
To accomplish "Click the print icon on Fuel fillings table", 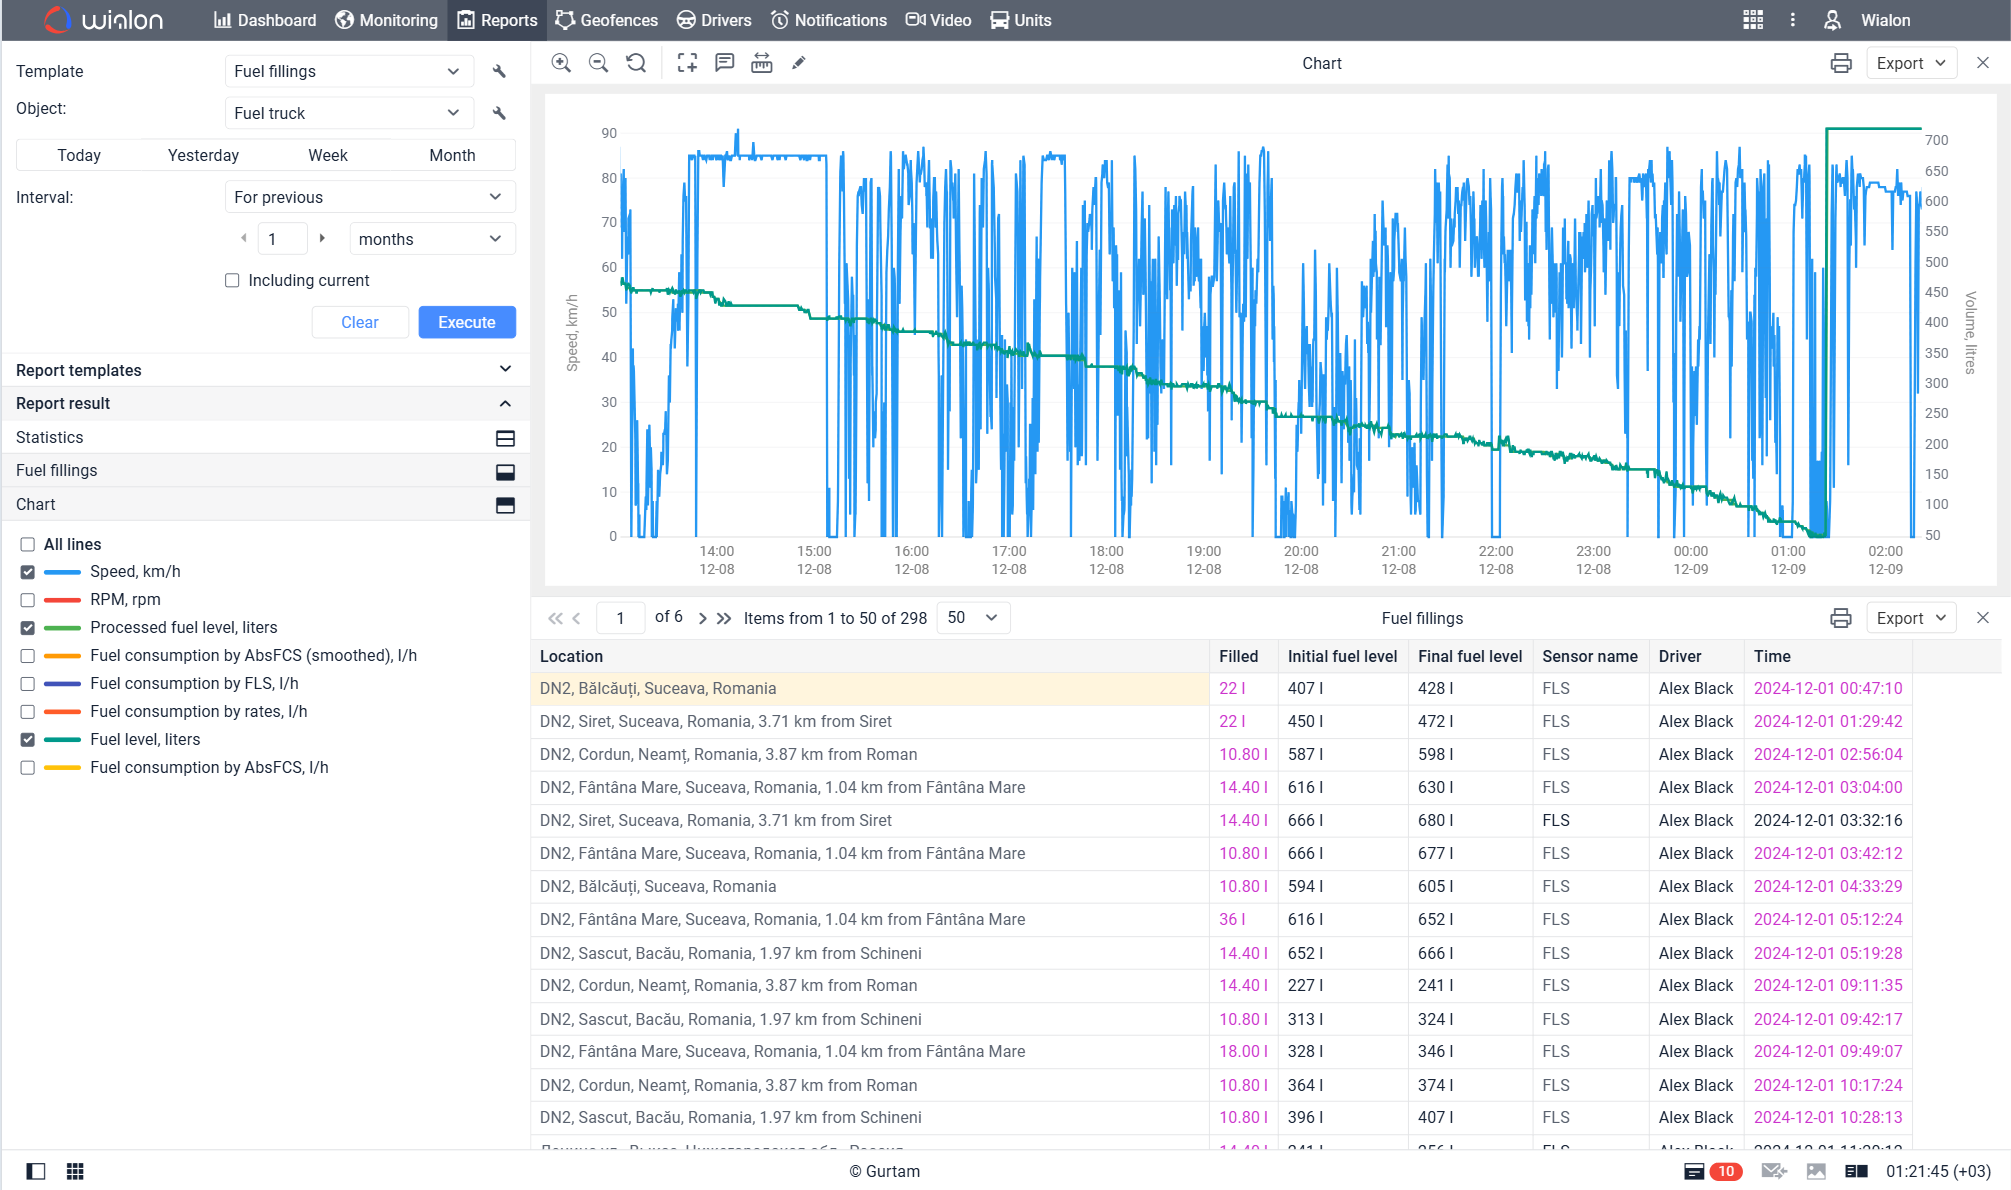I will point(1838,618).
